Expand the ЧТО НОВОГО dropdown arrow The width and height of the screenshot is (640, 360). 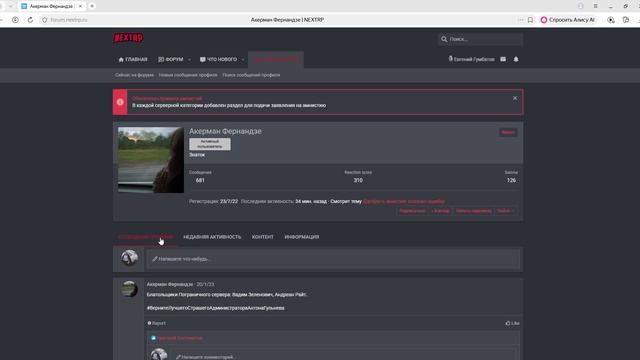pyautogui.click(x=243, y=60)
